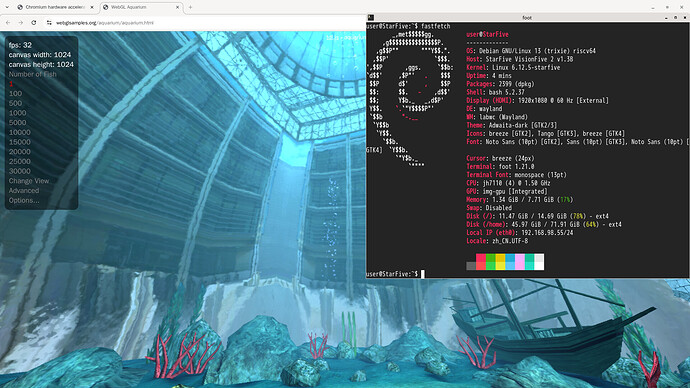The image size is (690, 388).
Task: Switch to the Chromium hardware acceleration tab
Action: click(55, 7)
